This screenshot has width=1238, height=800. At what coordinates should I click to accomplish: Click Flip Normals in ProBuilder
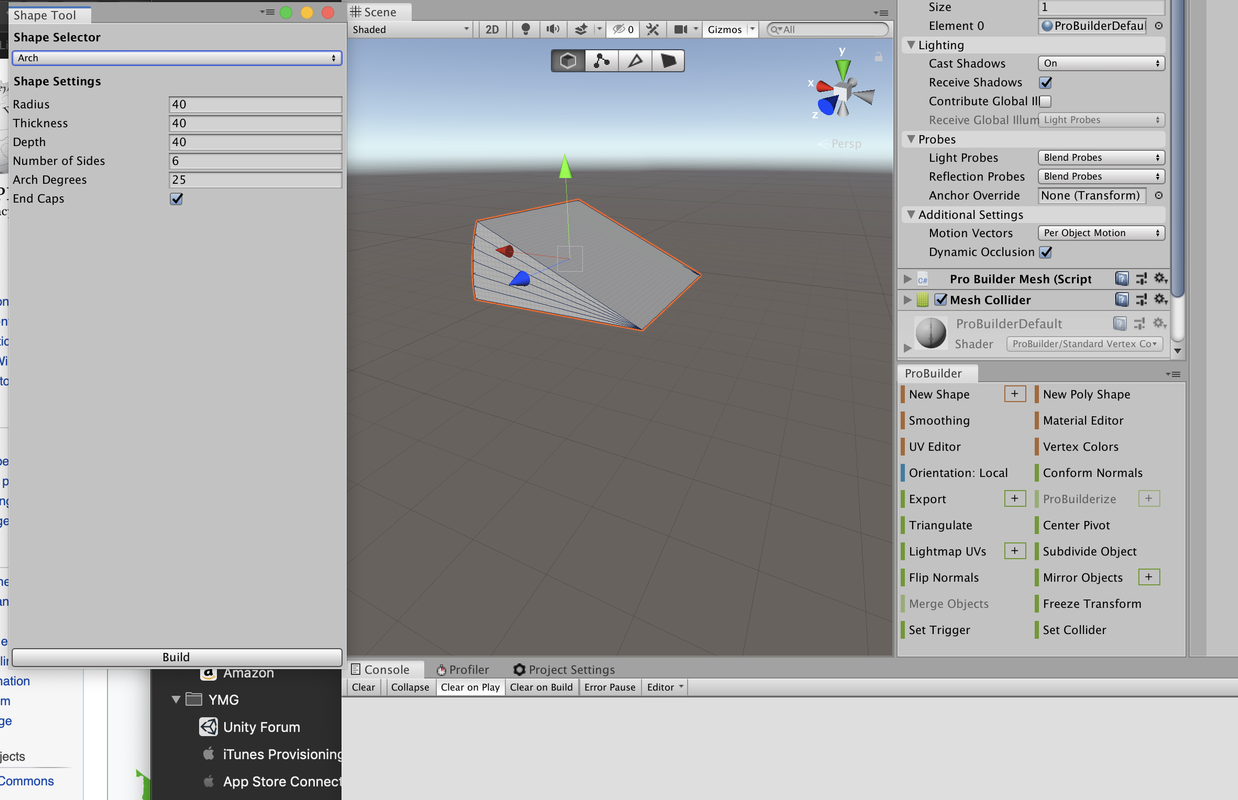(x=943, y=577)
